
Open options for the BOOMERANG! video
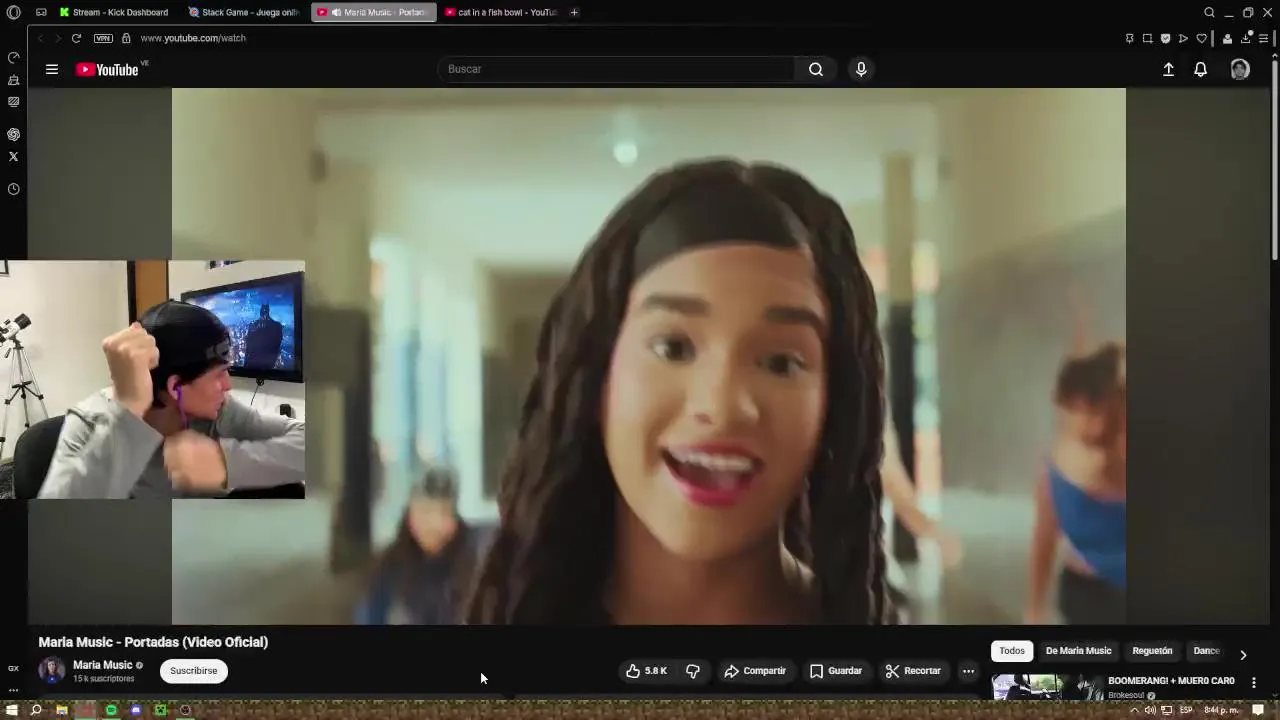1254,682
